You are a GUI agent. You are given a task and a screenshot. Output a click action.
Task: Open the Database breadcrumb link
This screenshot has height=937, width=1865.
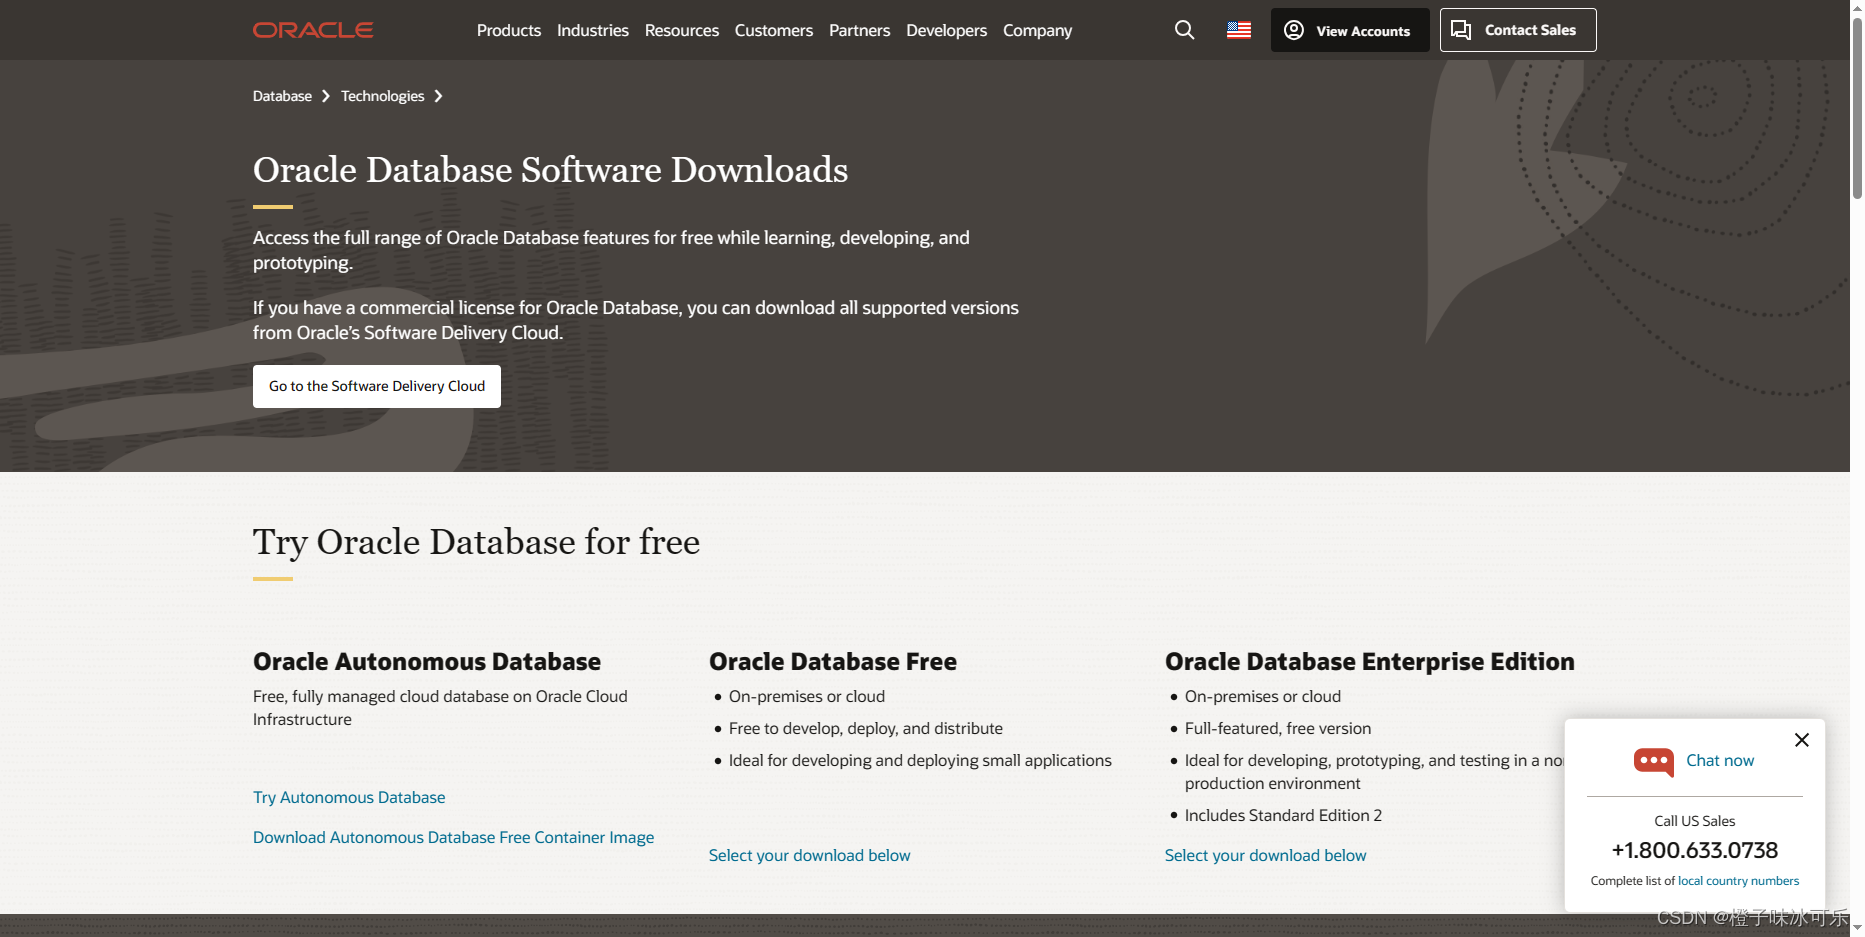(282, 96)
